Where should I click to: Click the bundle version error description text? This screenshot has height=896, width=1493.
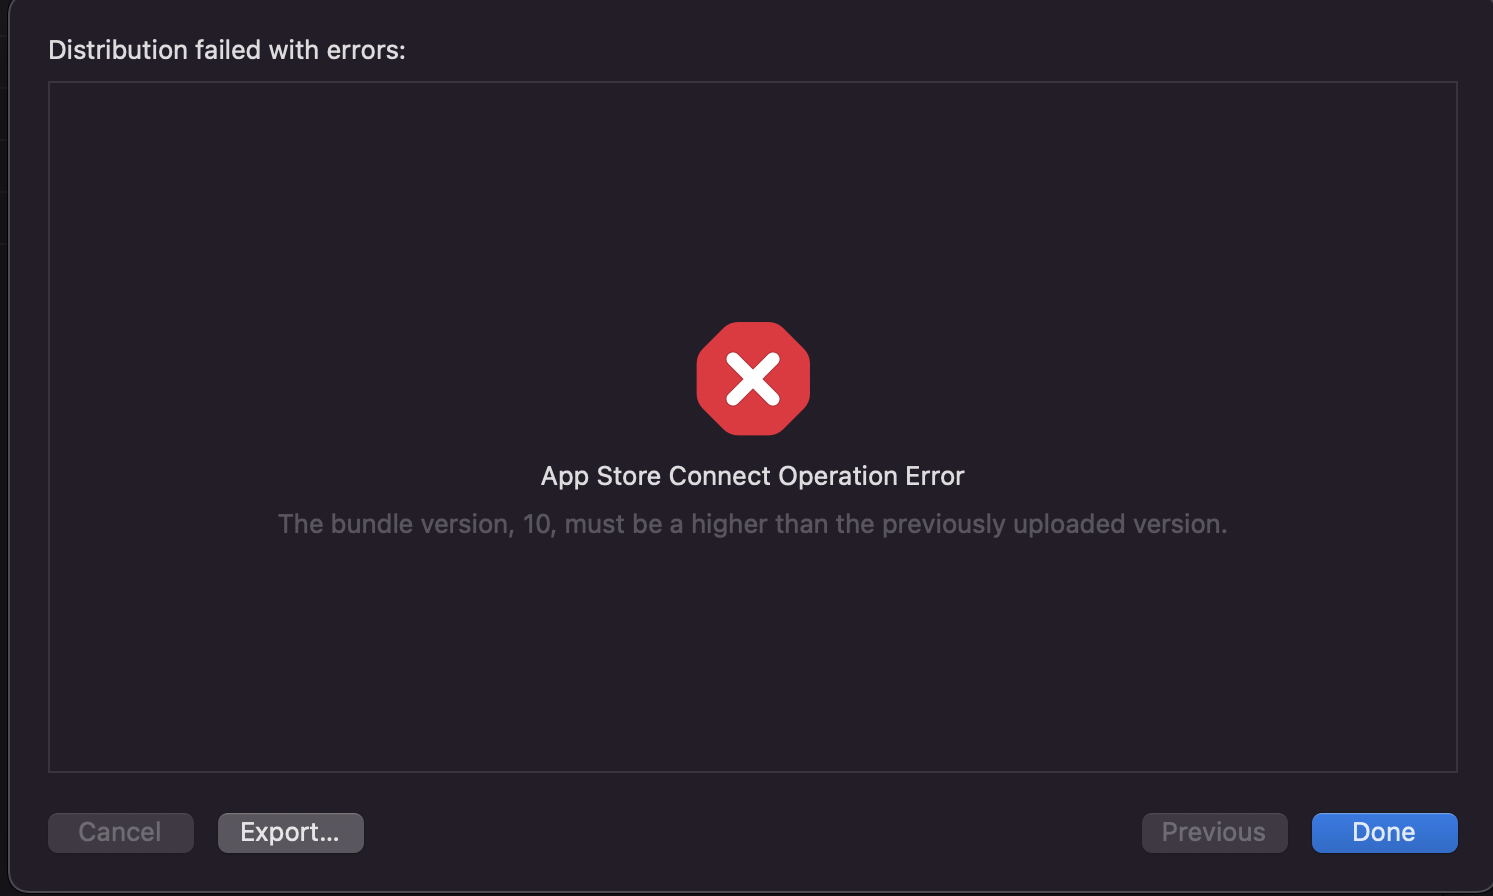pyautogui.click(x=752, y=524)
